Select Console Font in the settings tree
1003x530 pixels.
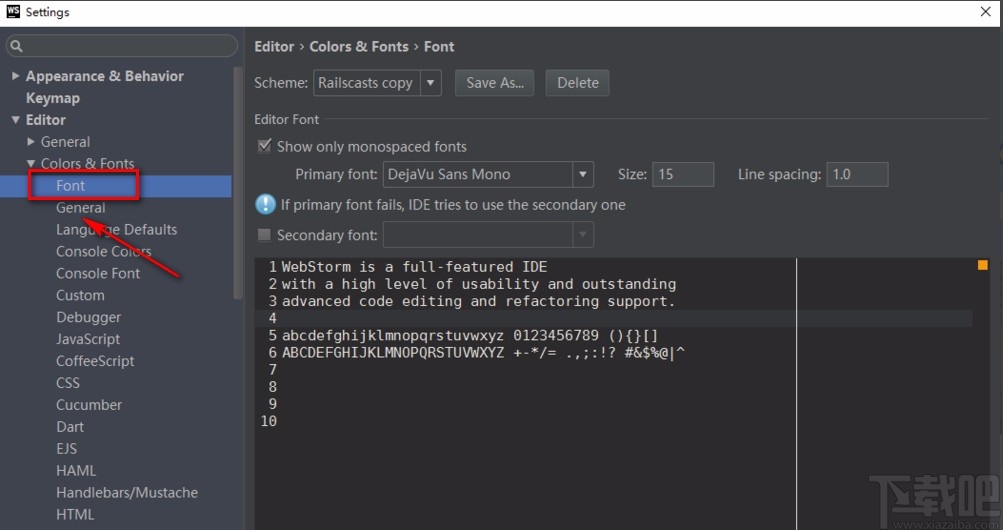98,273
